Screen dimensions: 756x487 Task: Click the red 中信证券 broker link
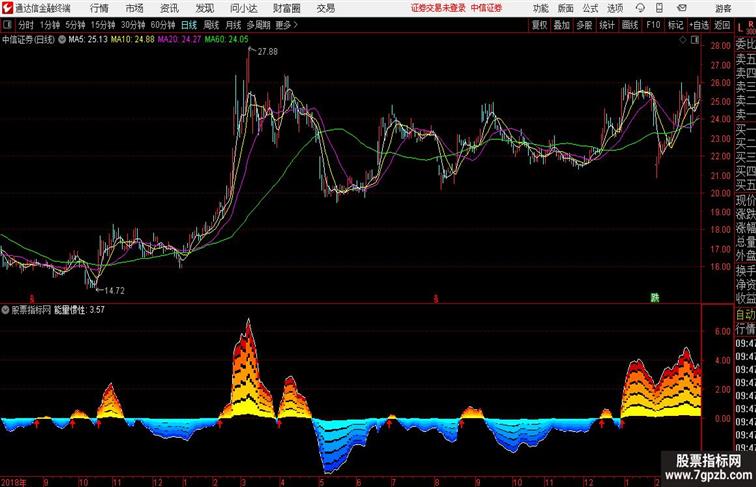point(486,8)
